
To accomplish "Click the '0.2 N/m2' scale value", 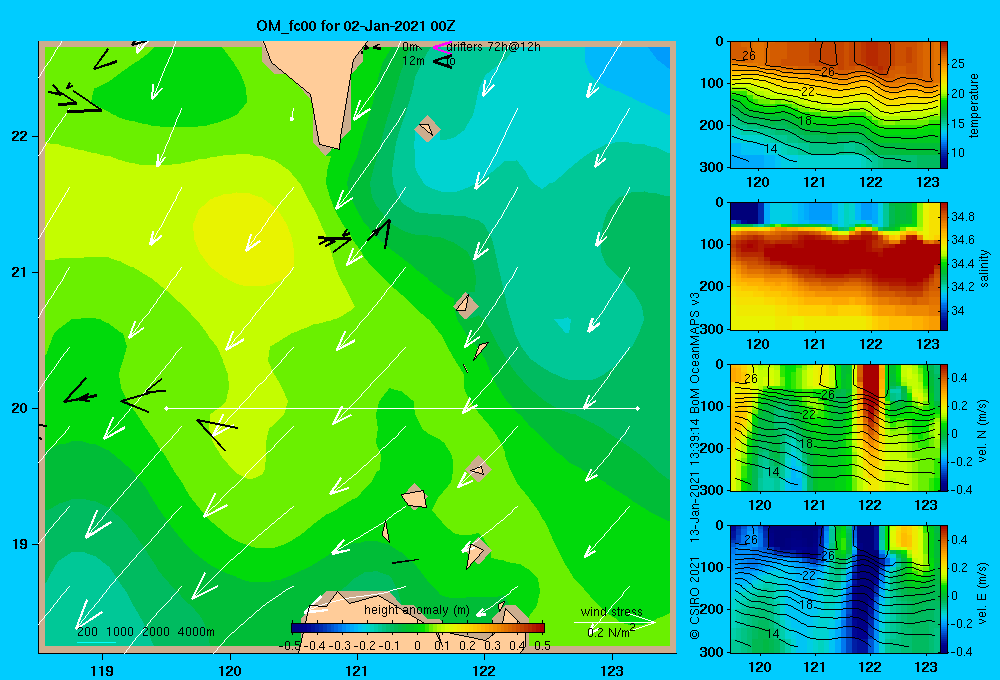I will pos(611,632).
